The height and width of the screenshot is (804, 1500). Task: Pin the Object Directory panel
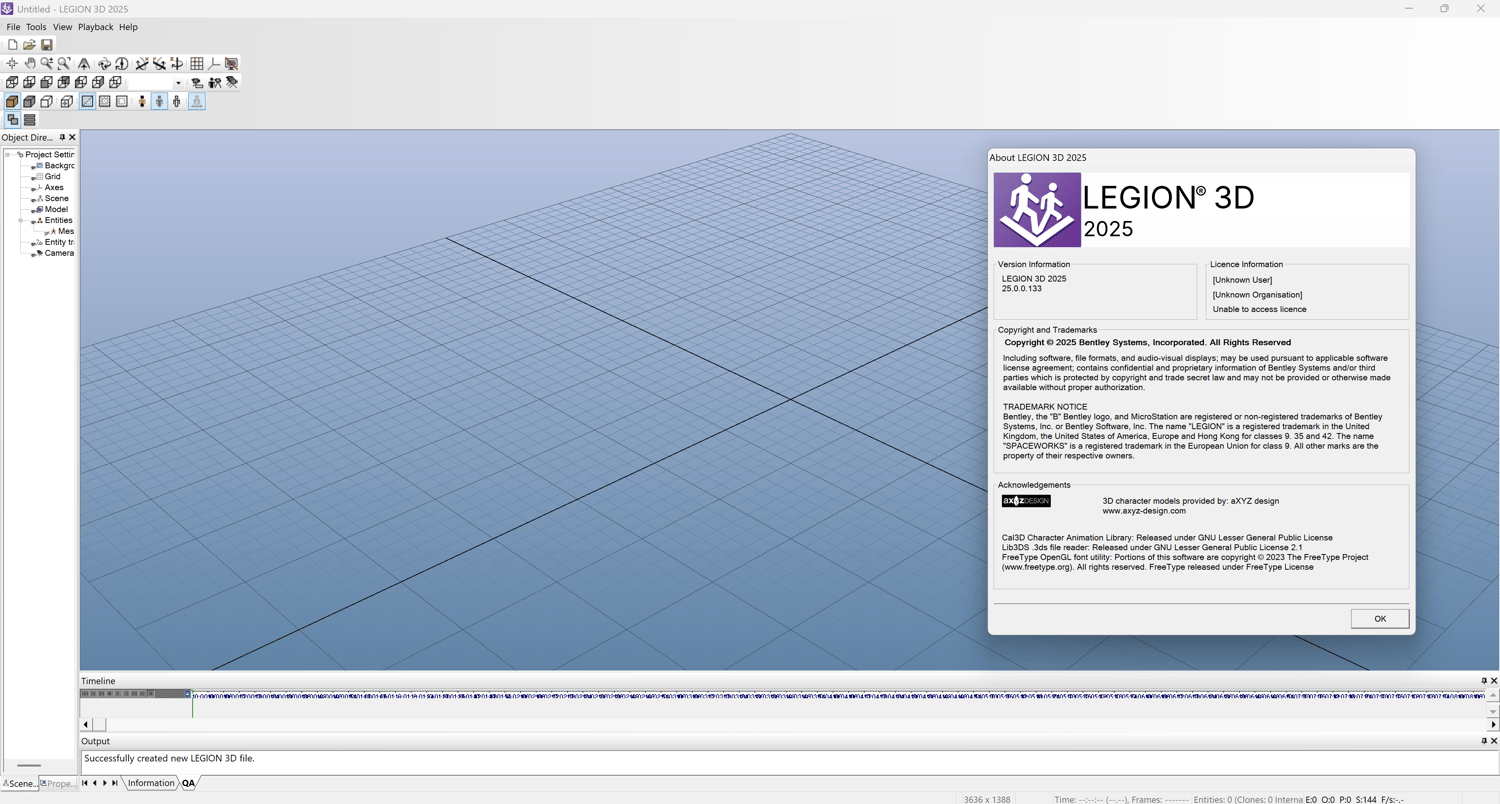point(62,138)
